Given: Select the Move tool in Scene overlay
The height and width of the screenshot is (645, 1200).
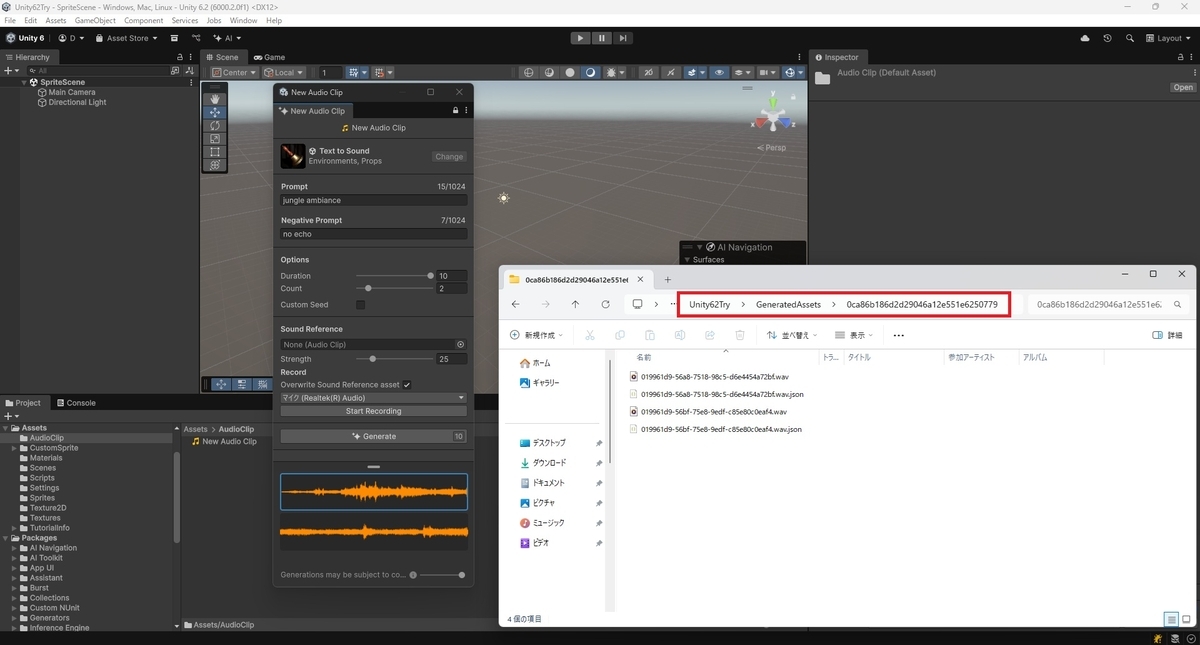Looking at the screenshot, I should pyautogui.click(x=215, y=113).
